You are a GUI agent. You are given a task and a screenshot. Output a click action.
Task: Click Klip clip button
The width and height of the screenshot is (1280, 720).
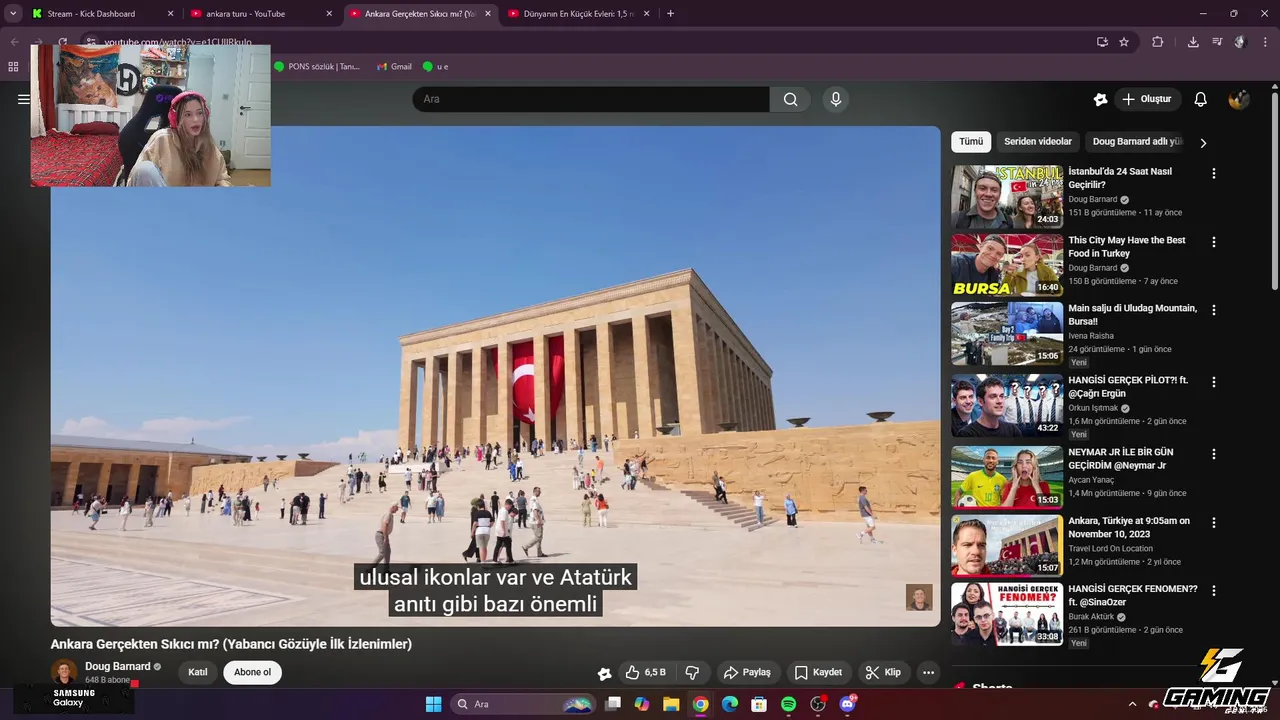pyautogui.click(x=884, y=672)
